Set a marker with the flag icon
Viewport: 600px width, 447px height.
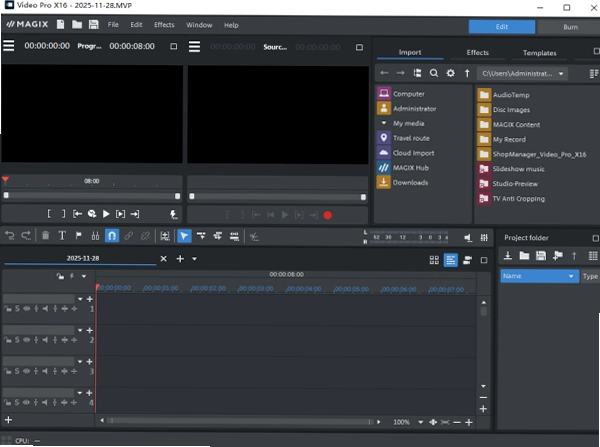78,235
